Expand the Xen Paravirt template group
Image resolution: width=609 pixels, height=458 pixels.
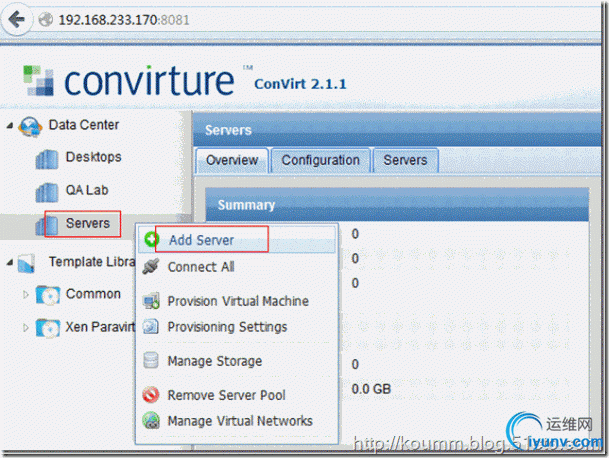pyautogui.click(x=26, y=327)
